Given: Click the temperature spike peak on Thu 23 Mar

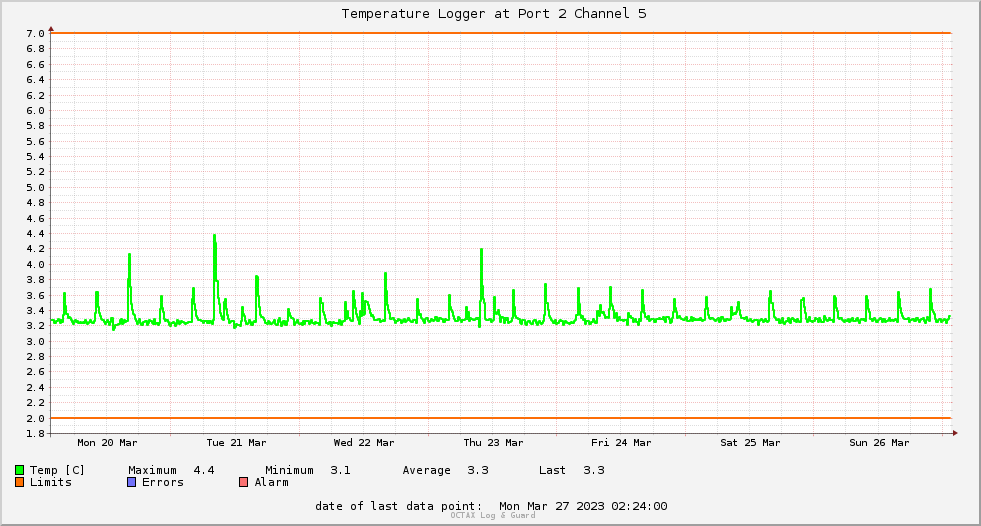Looking at the screenshot, I should click(481, 250).
